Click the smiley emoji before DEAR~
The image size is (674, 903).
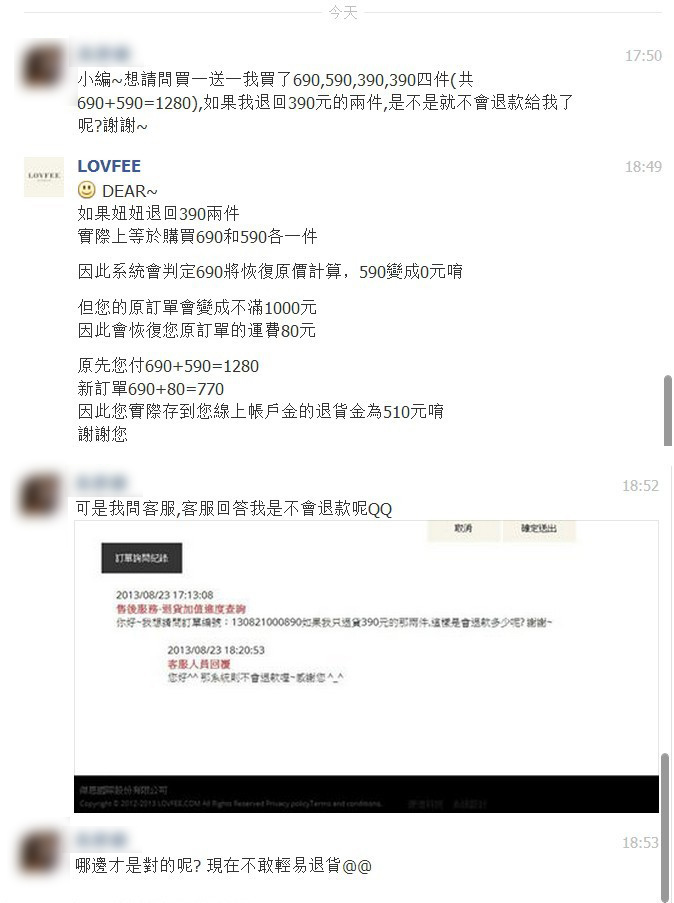click(86, 189)
